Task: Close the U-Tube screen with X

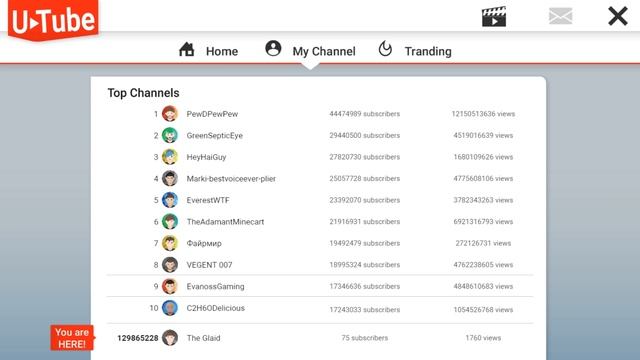Action: point(618,16)
